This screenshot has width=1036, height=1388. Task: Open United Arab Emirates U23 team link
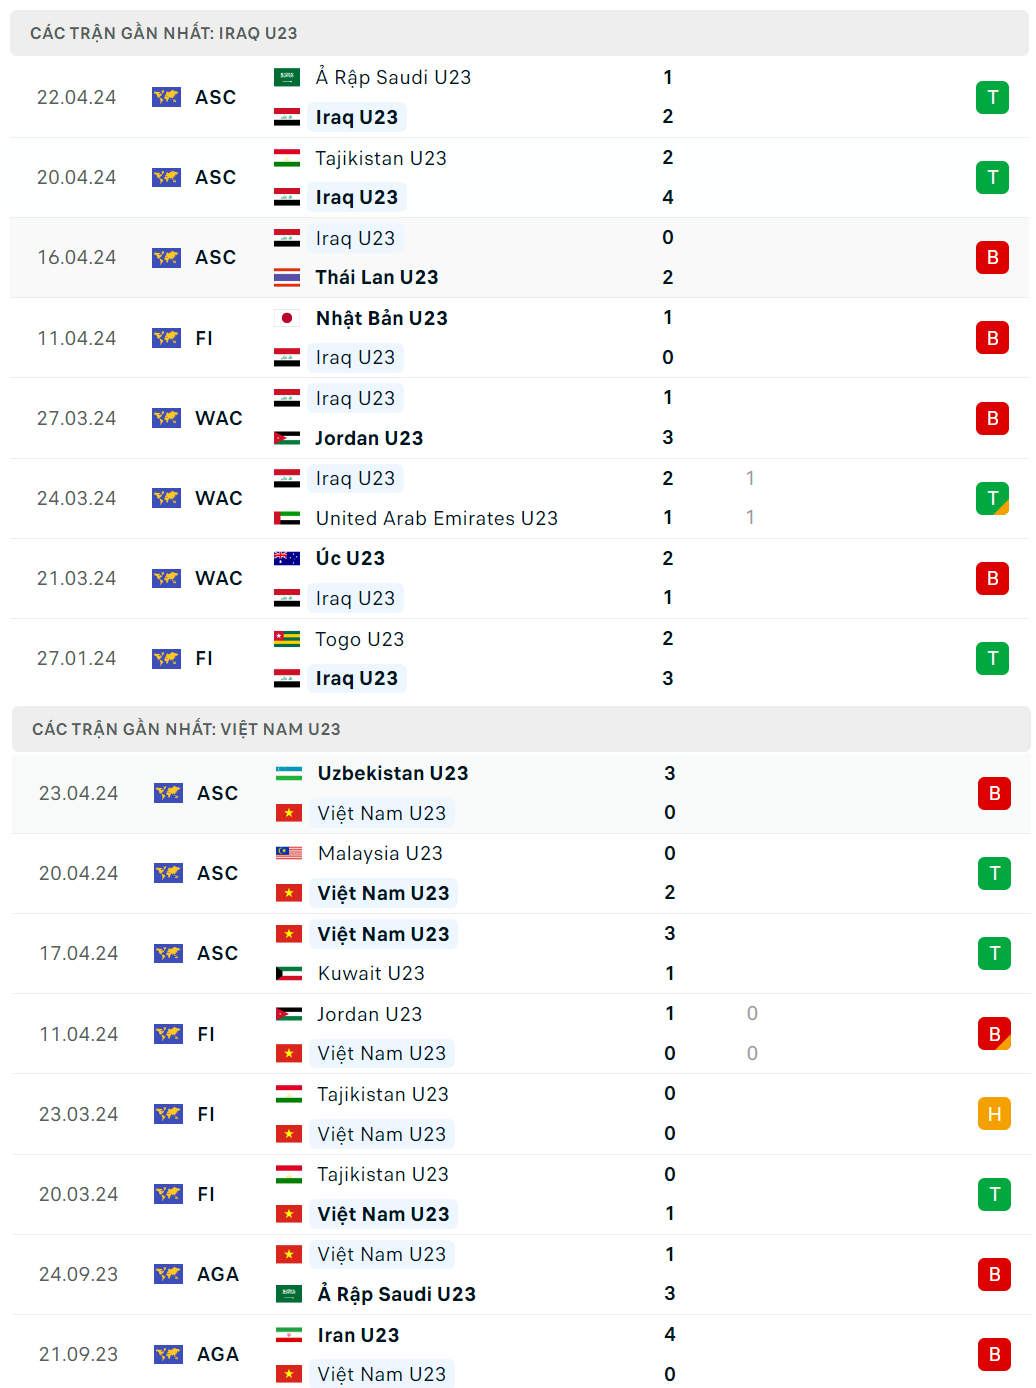[x=437, y=518]
